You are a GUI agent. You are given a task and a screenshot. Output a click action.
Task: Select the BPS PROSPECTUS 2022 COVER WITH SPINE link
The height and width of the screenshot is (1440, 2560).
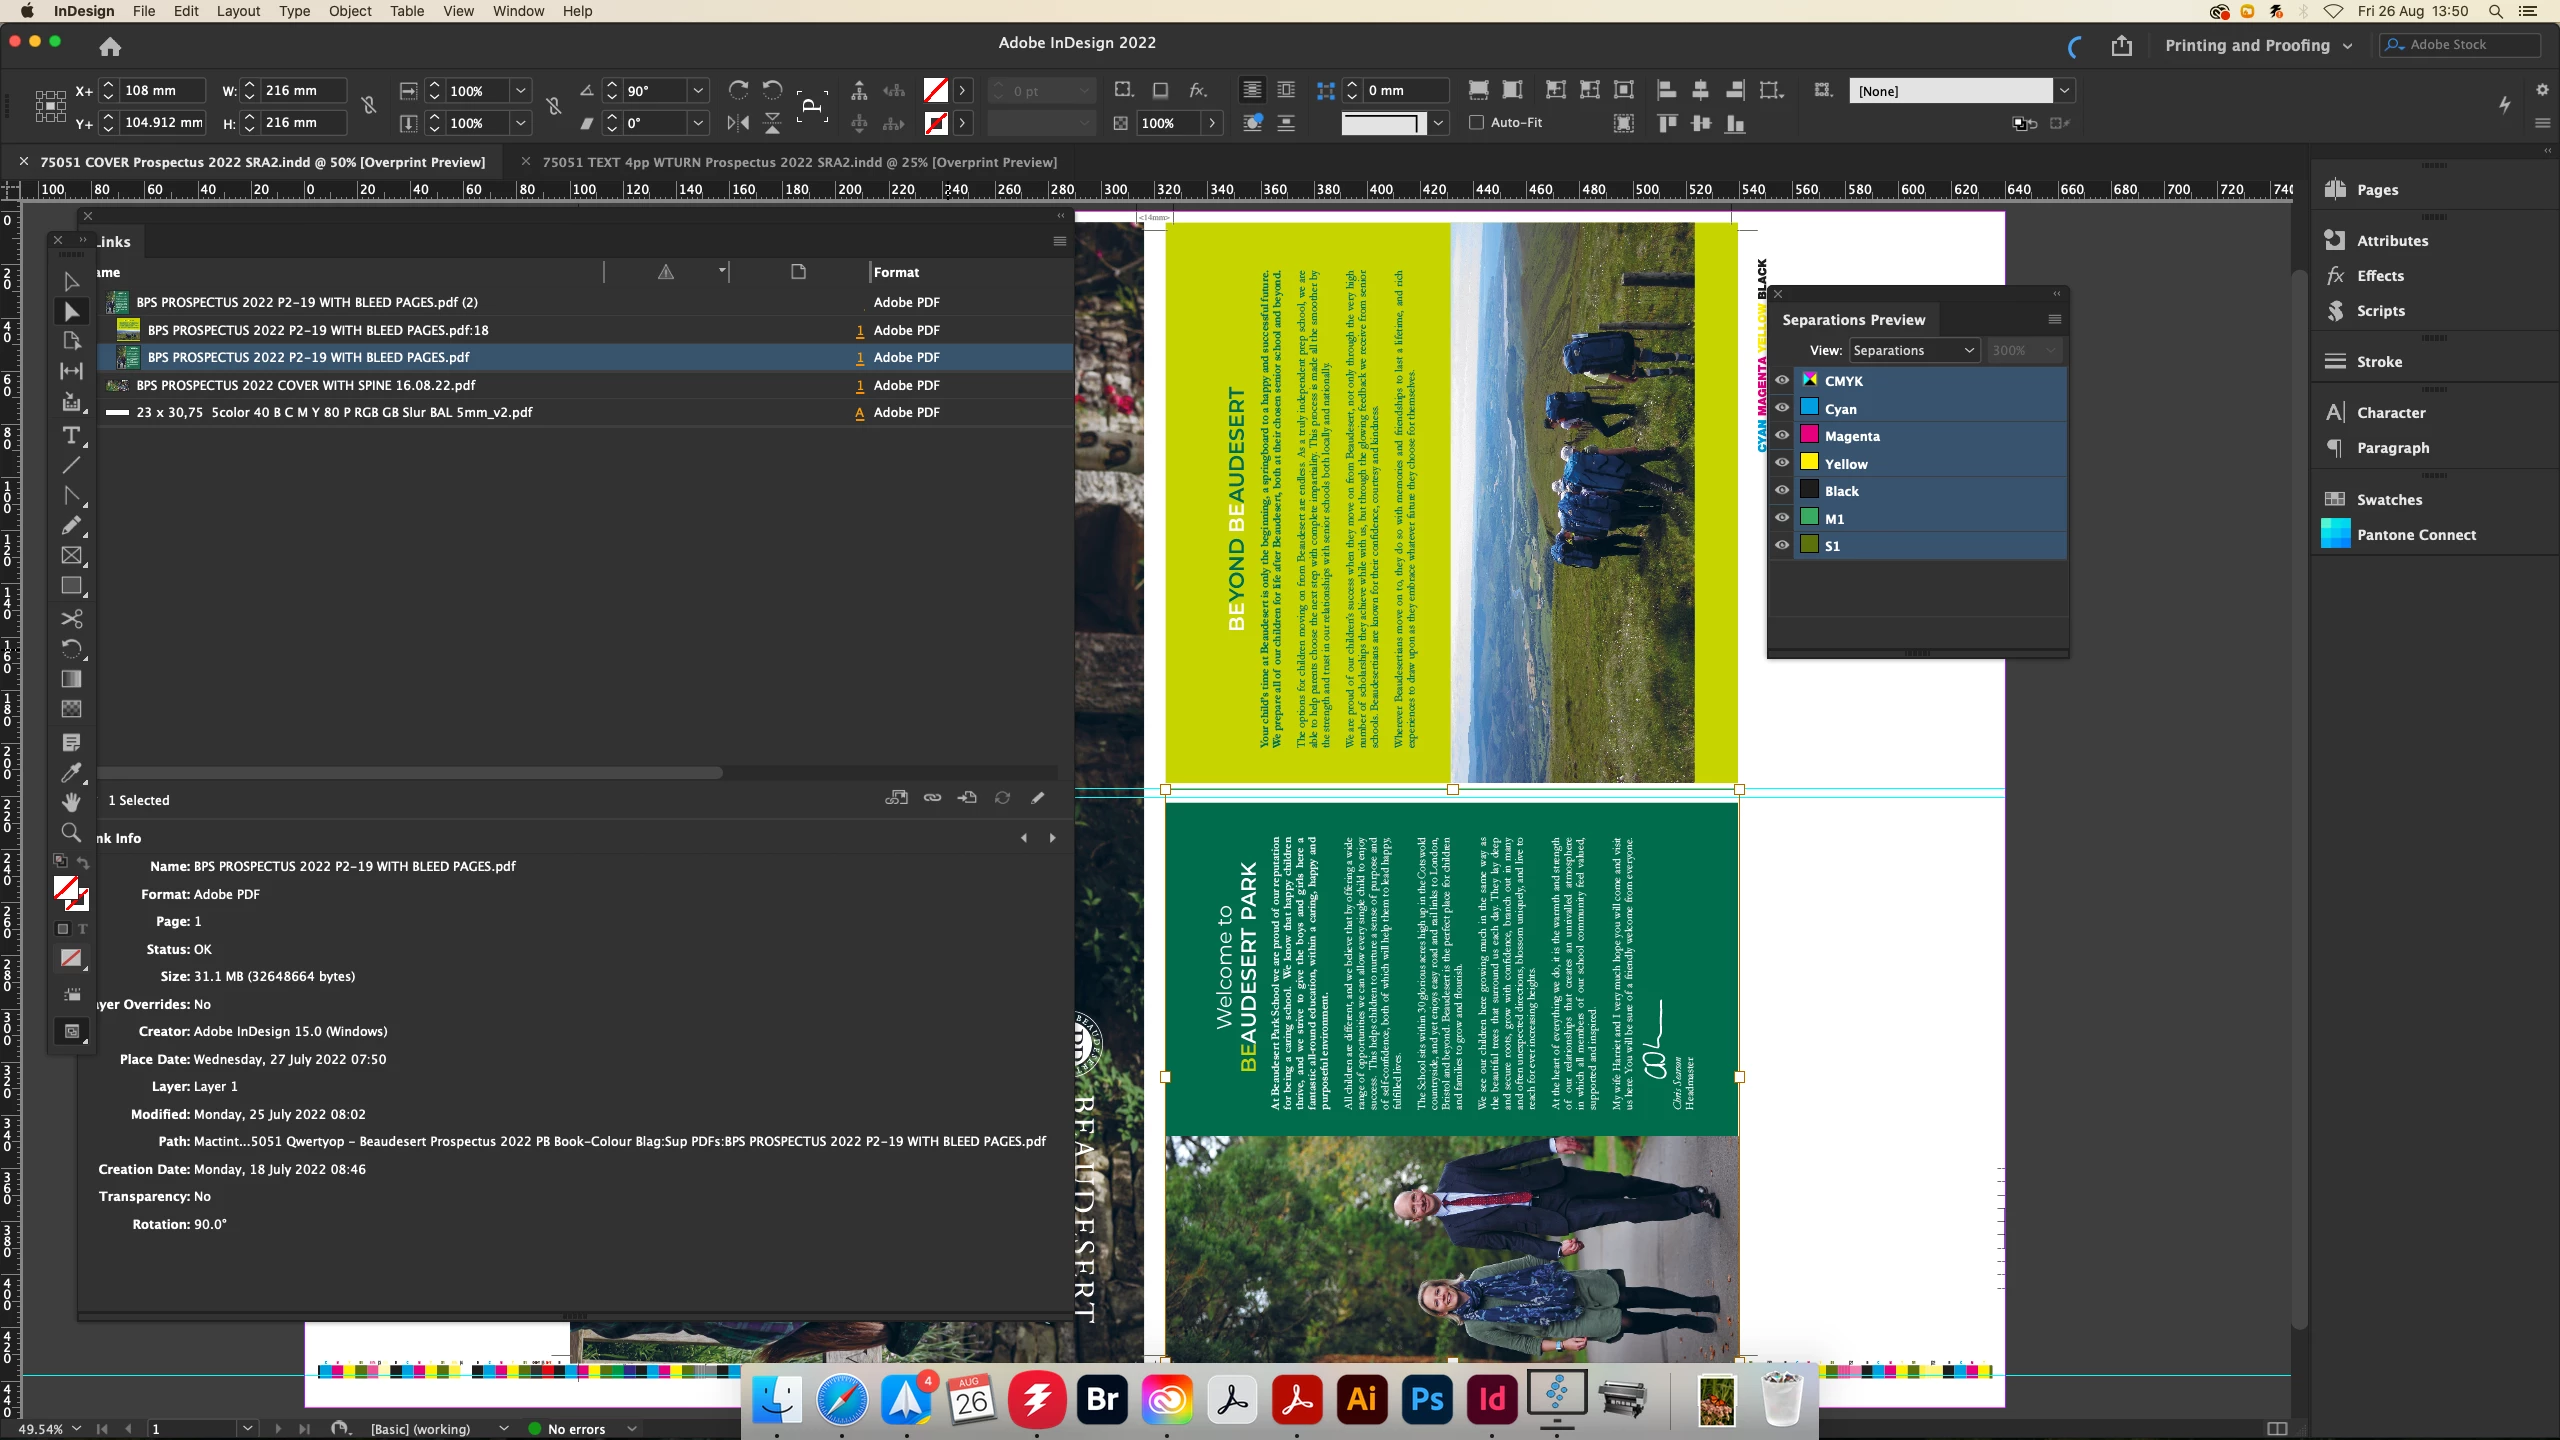[306, 385]
